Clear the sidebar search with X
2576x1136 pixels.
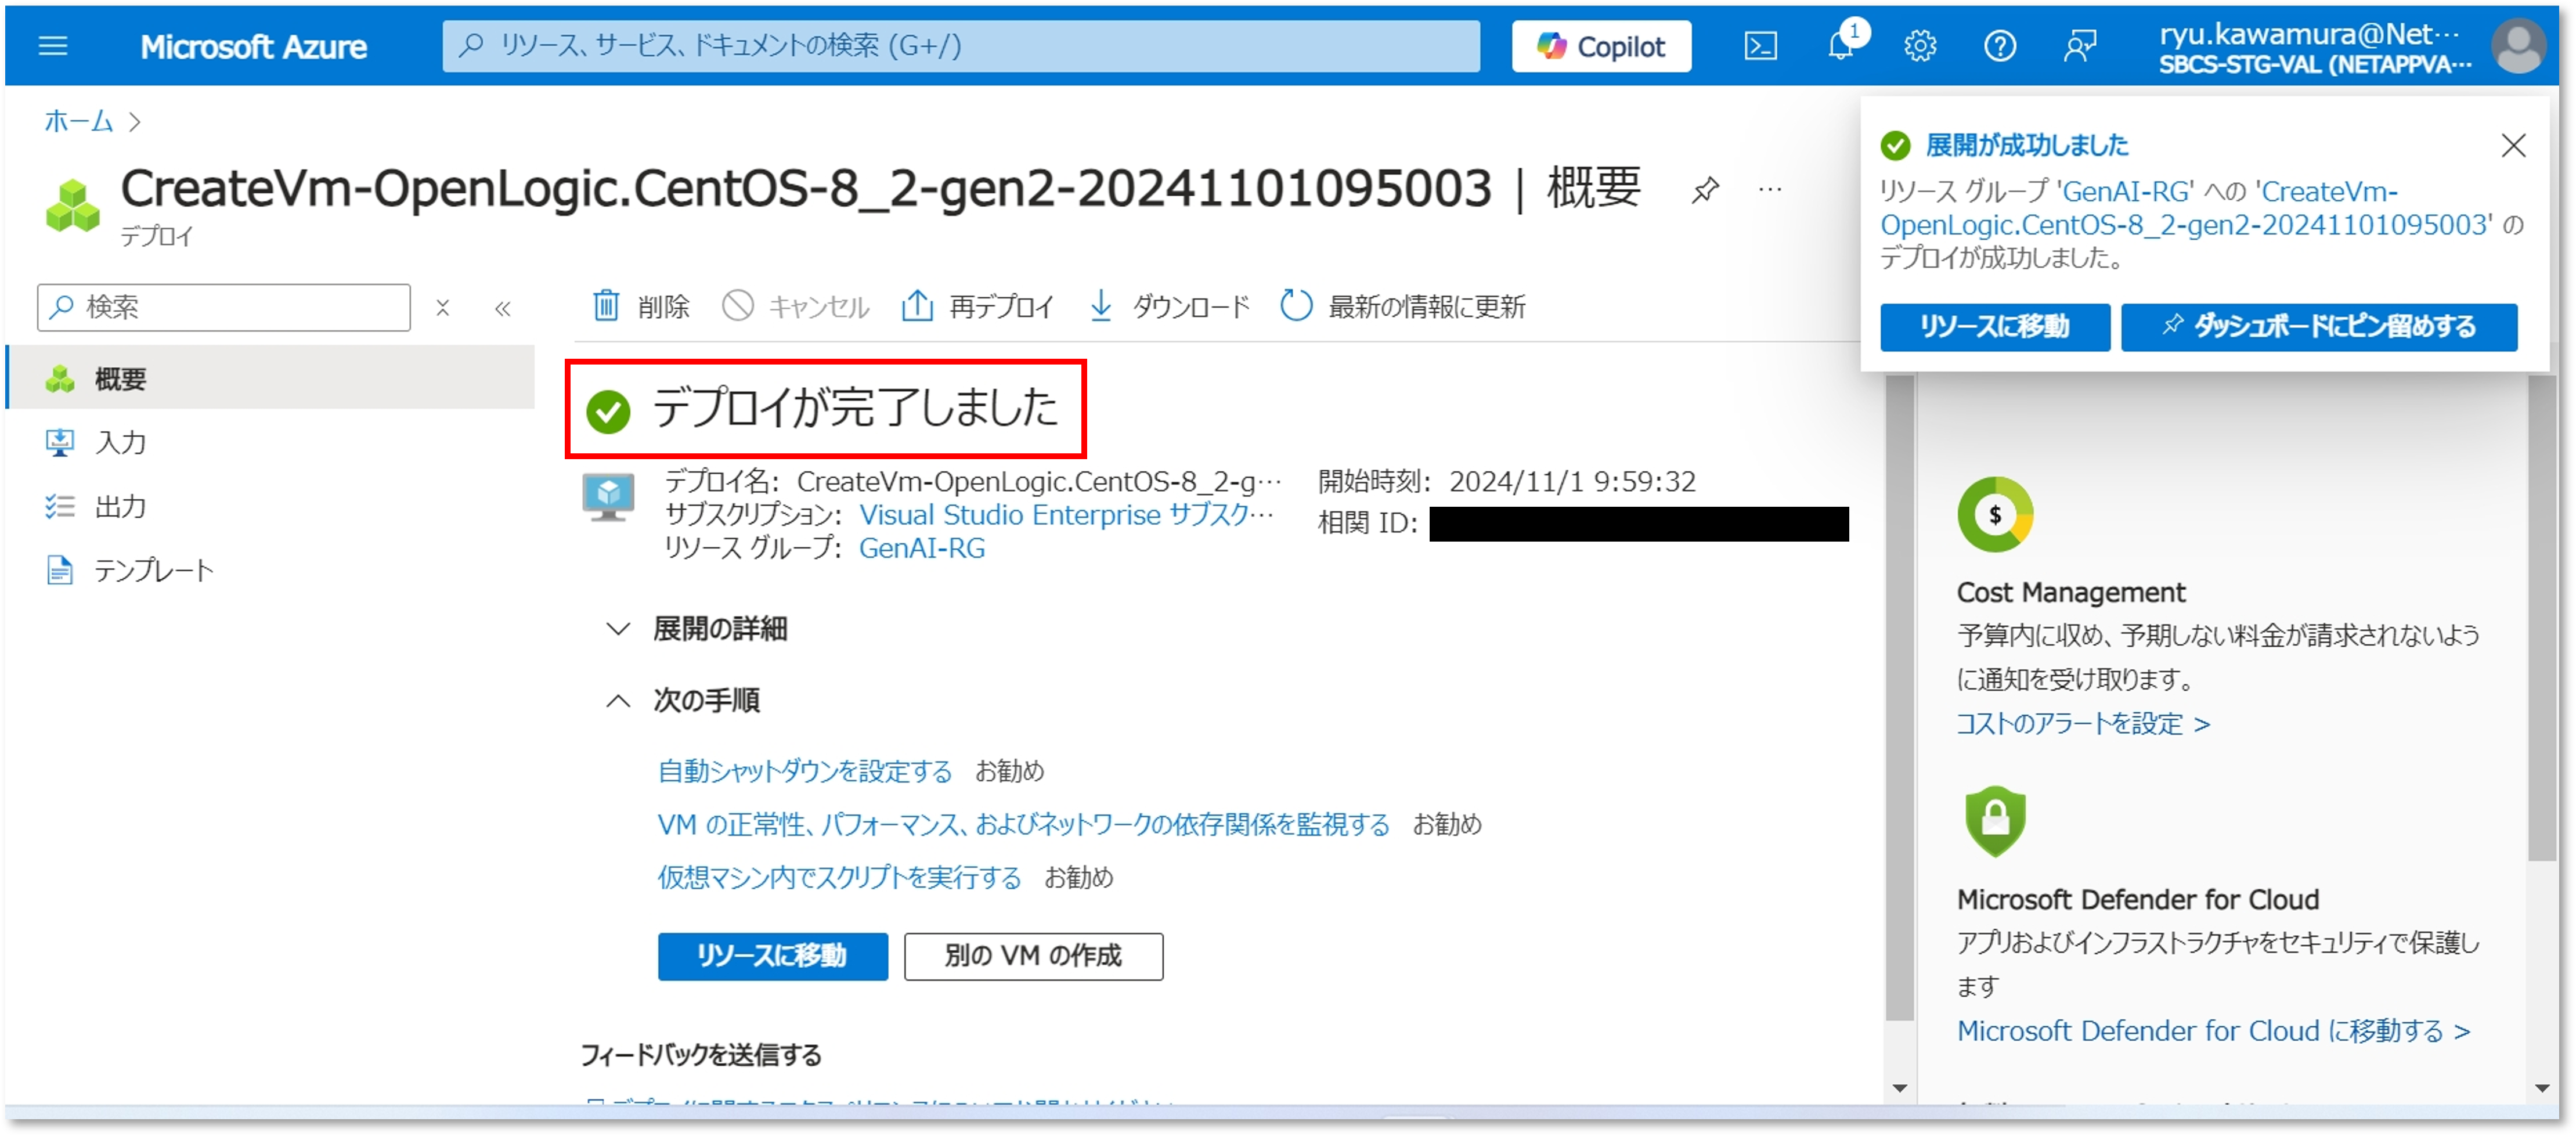tap(442, 308)
